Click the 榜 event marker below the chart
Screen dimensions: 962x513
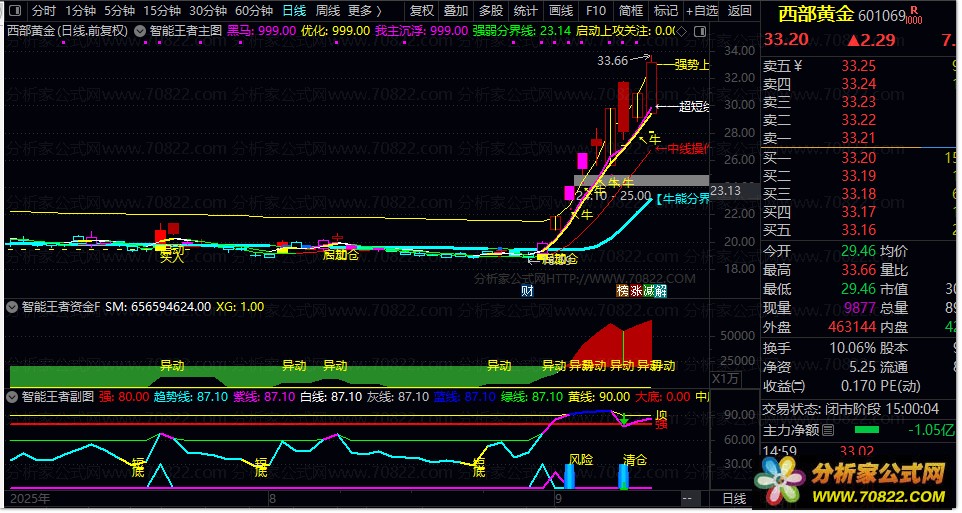tap(623, 291)
